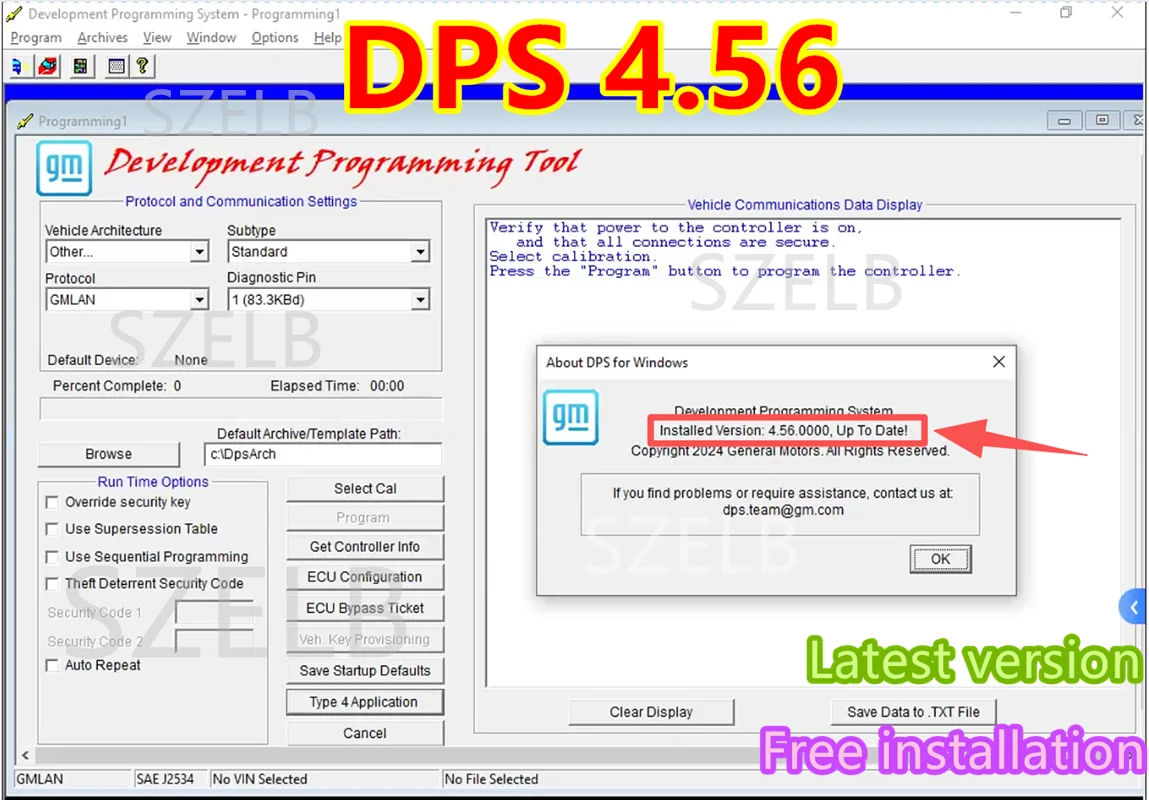Click 'No File Selected' in status bar
The width and height of the screenshot is (1149, 800).
point(491,779)
